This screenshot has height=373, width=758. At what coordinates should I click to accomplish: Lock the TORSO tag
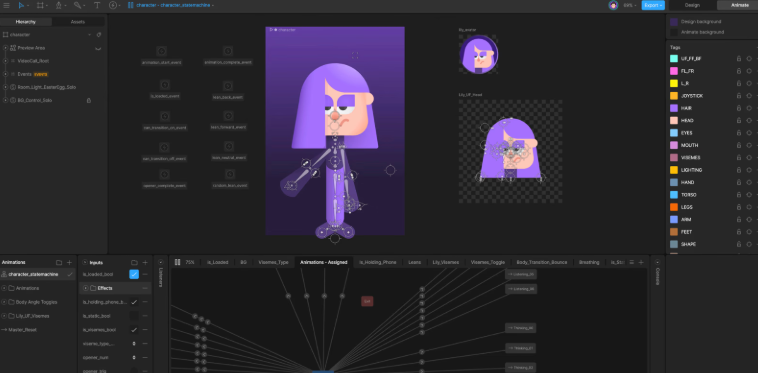[739, 195]
